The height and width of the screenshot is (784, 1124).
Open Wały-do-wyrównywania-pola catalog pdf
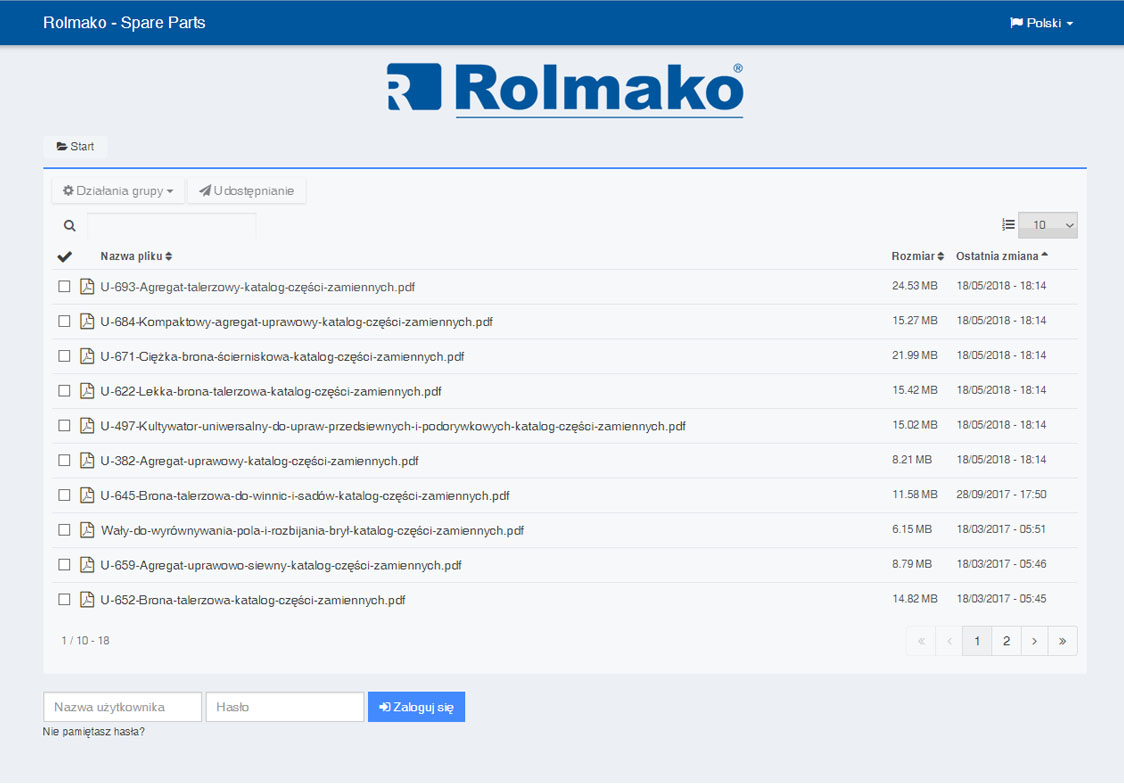[313, 530]
